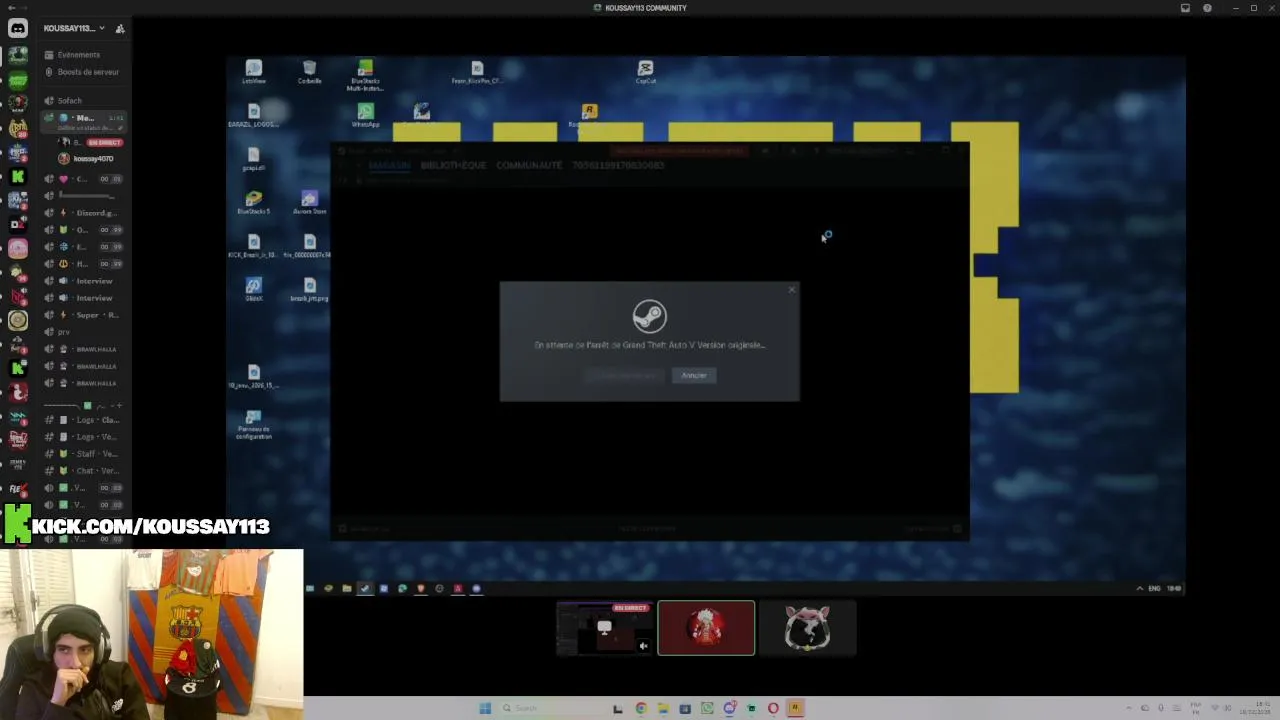Viewport: 1280px width, 720px height.
Task: Open Panneau de configuration desktop shortcut
Action: [x=254, y=424]
